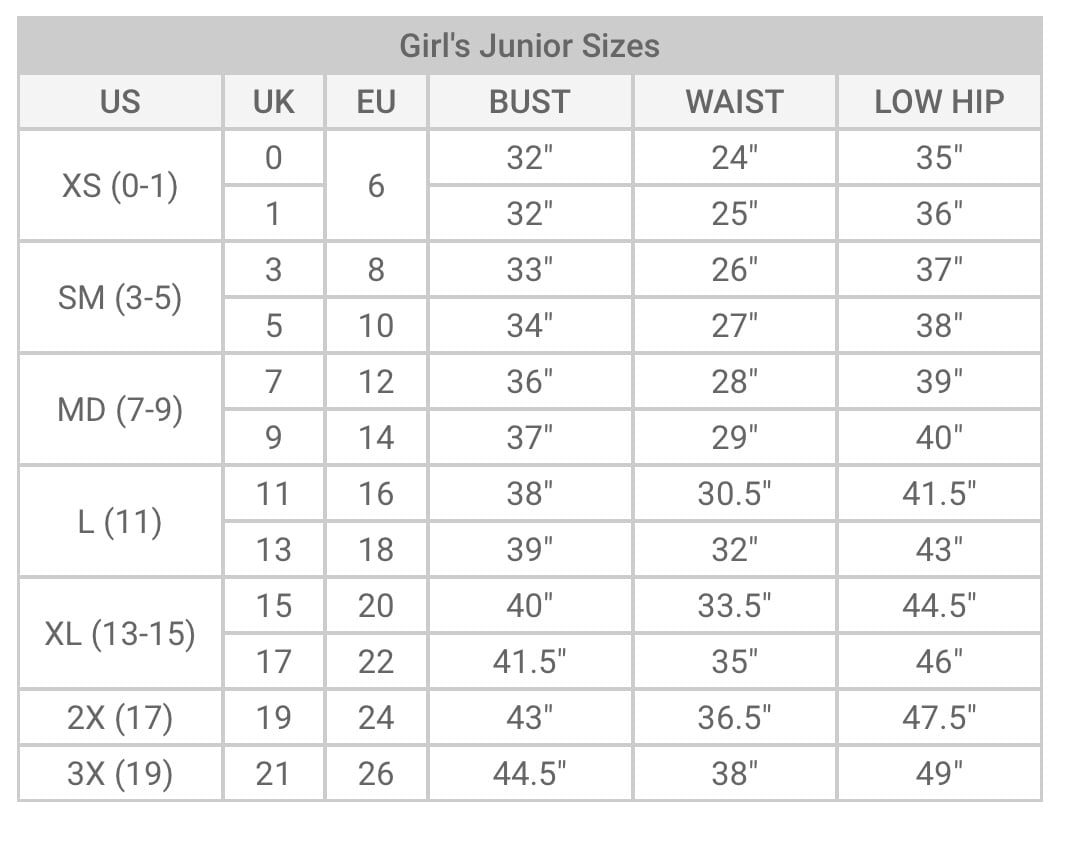Select the WAIST column header
Screen dimensions: 1074x855
(x=734, y=101)
